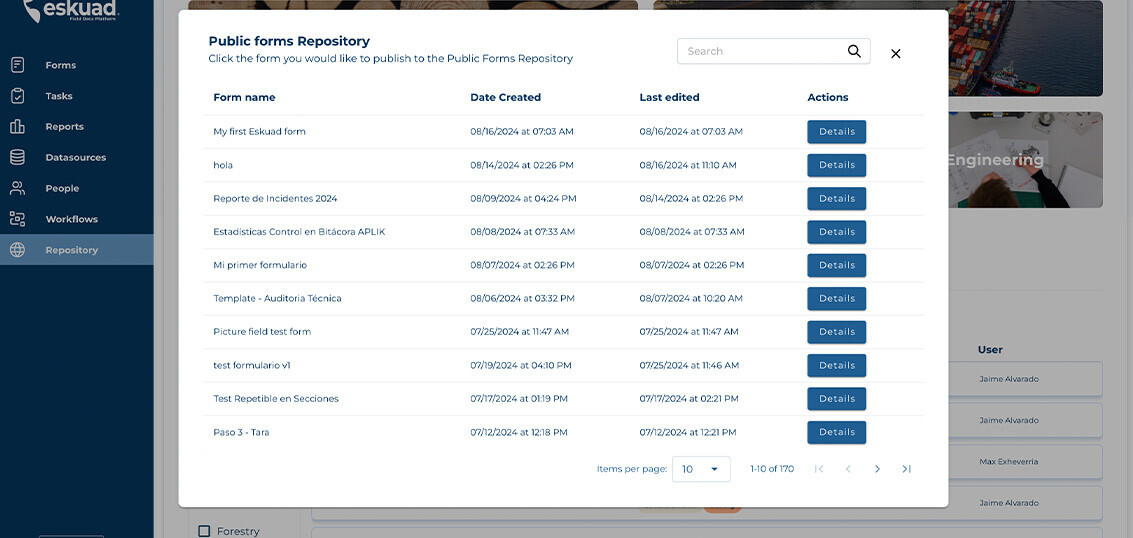The image size is (1133, 538).
Task: Close the Public forms Repository dialog
Action: (895, 53)
